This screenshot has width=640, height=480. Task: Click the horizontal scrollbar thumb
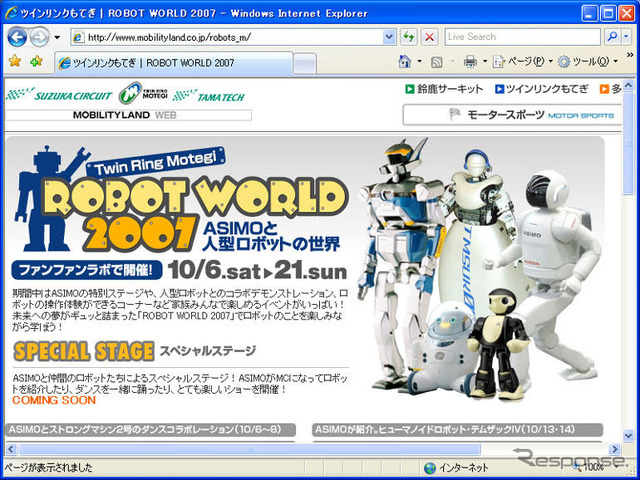coord(249,449)
